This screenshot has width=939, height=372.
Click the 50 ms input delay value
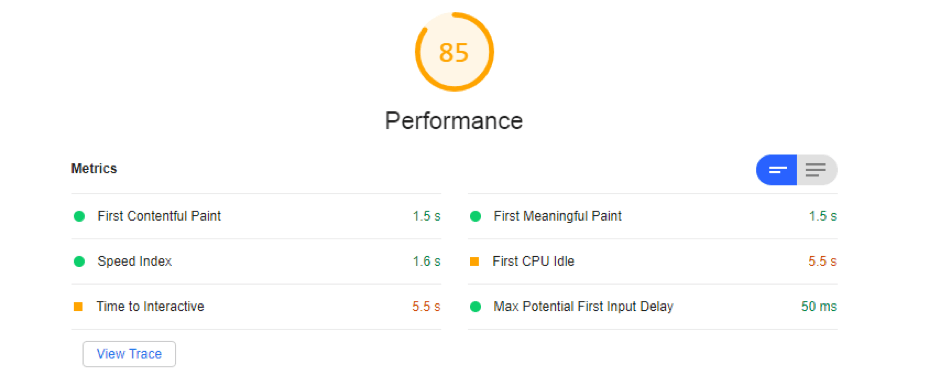(x=819, y=307)
